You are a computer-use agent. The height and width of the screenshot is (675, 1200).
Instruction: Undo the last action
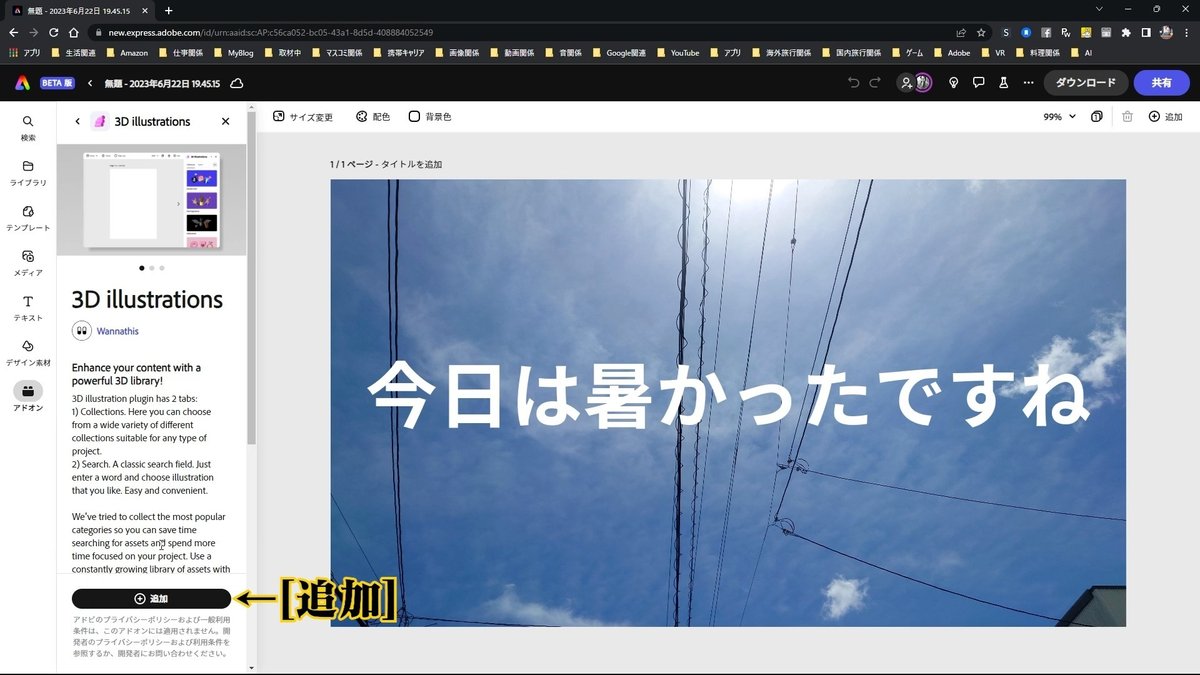coord(853,83)
